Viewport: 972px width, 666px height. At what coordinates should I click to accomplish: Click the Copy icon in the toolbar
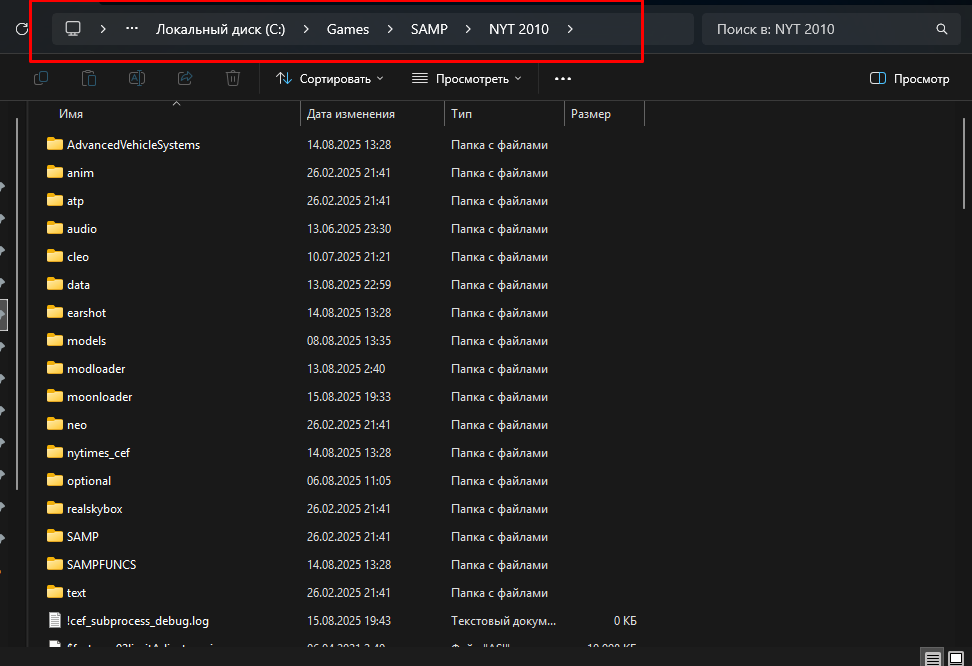[41, 78]
